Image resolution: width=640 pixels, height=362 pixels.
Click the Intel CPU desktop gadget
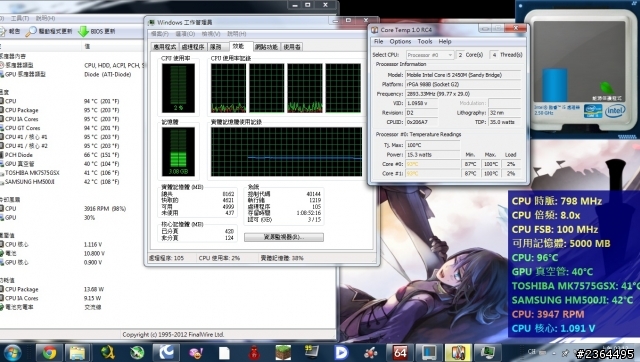point(580,70)
